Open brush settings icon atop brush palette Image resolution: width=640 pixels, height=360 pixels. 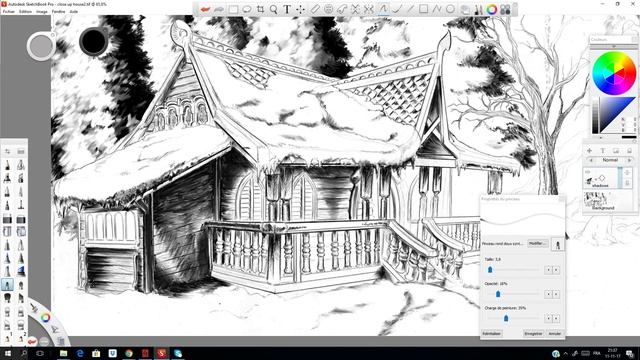[7, 151]
